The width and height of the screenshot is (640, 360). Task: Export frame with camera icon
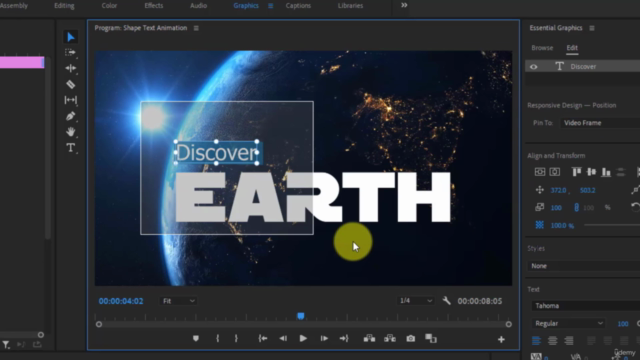(x=411, y=338)
